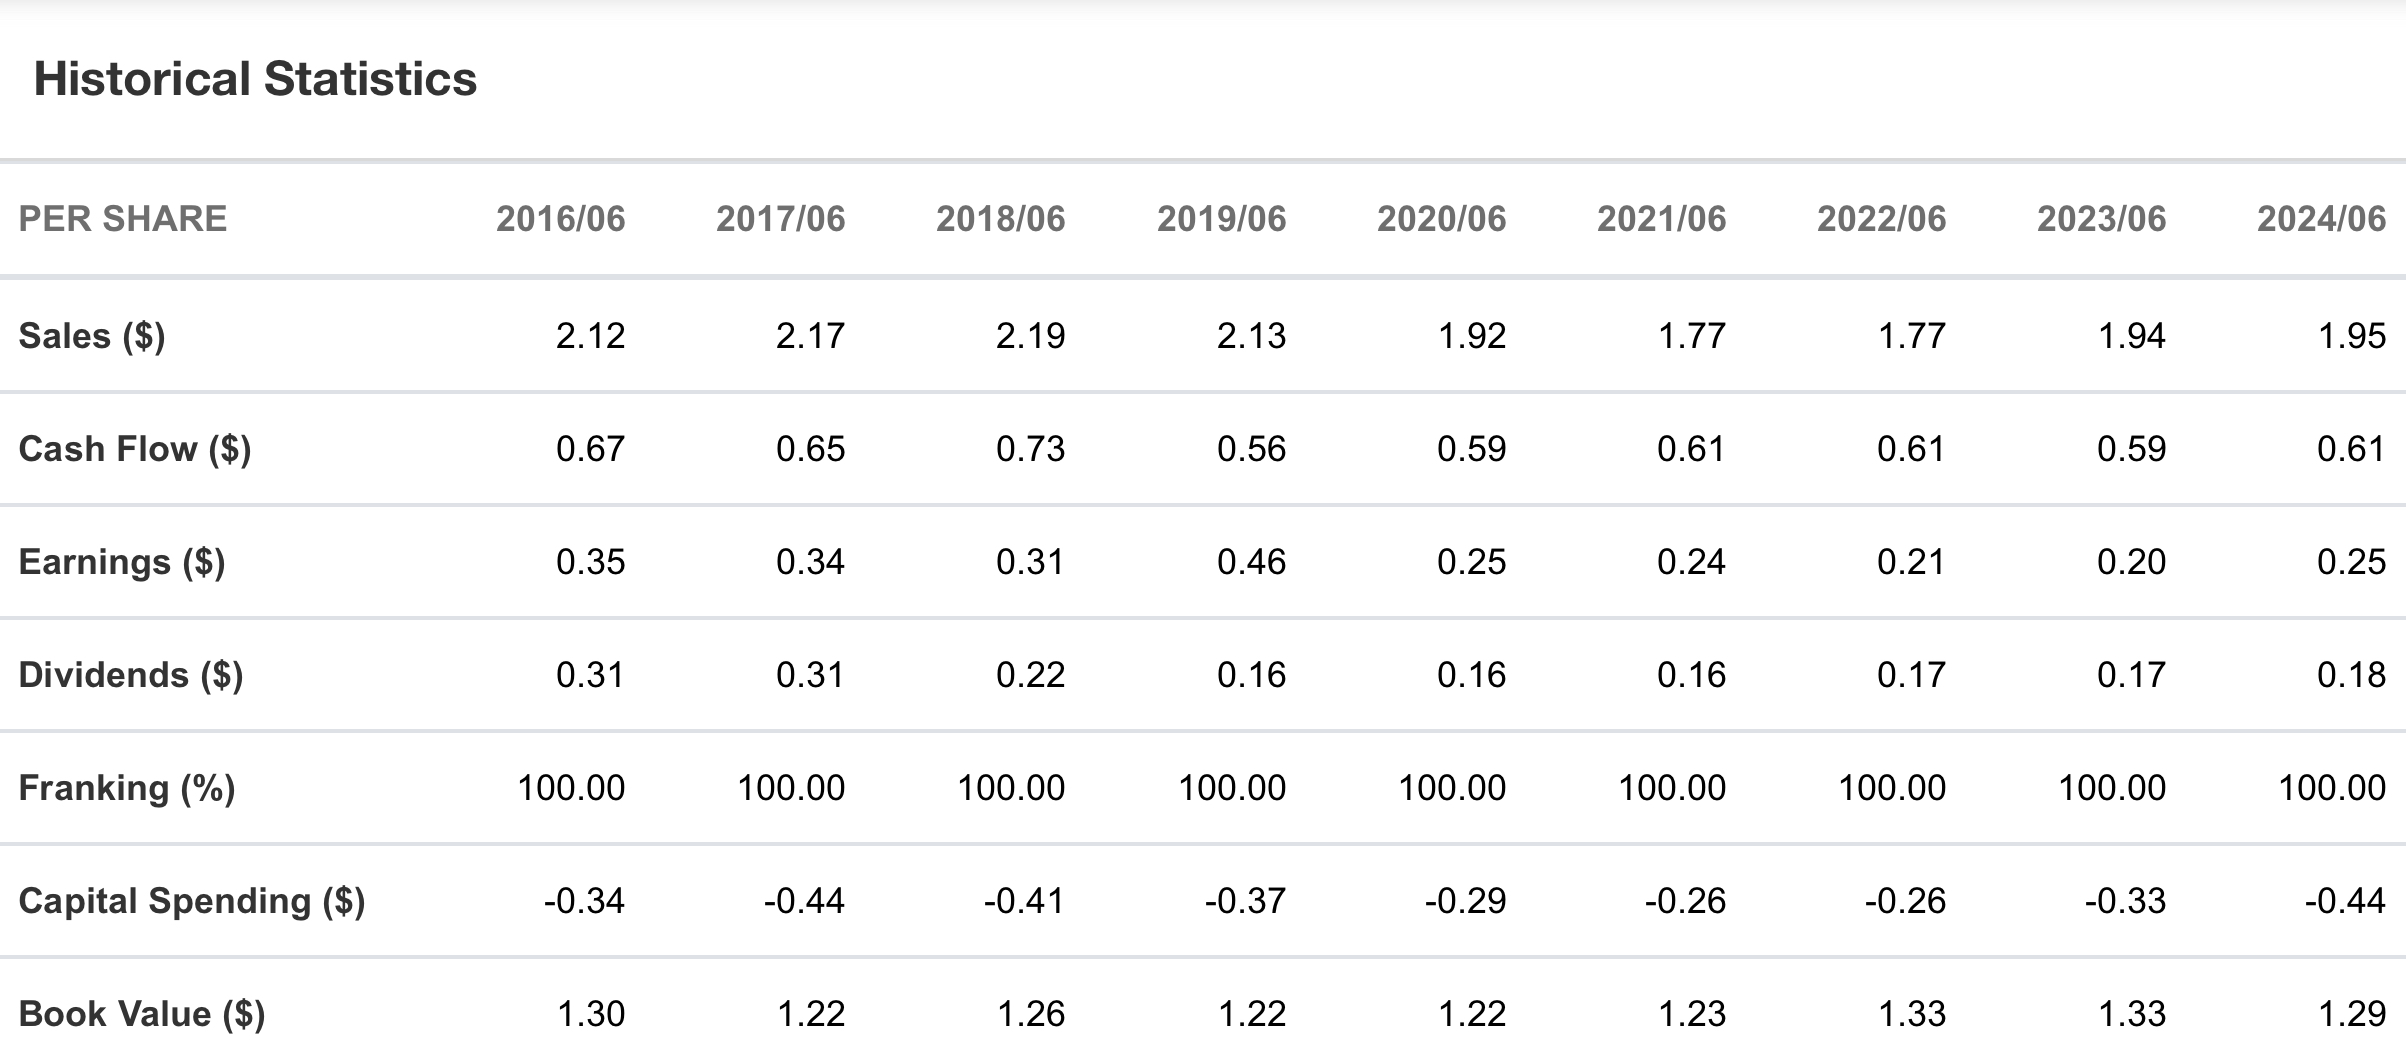Click the Franking (%) row label

click(x=127, y=788)
